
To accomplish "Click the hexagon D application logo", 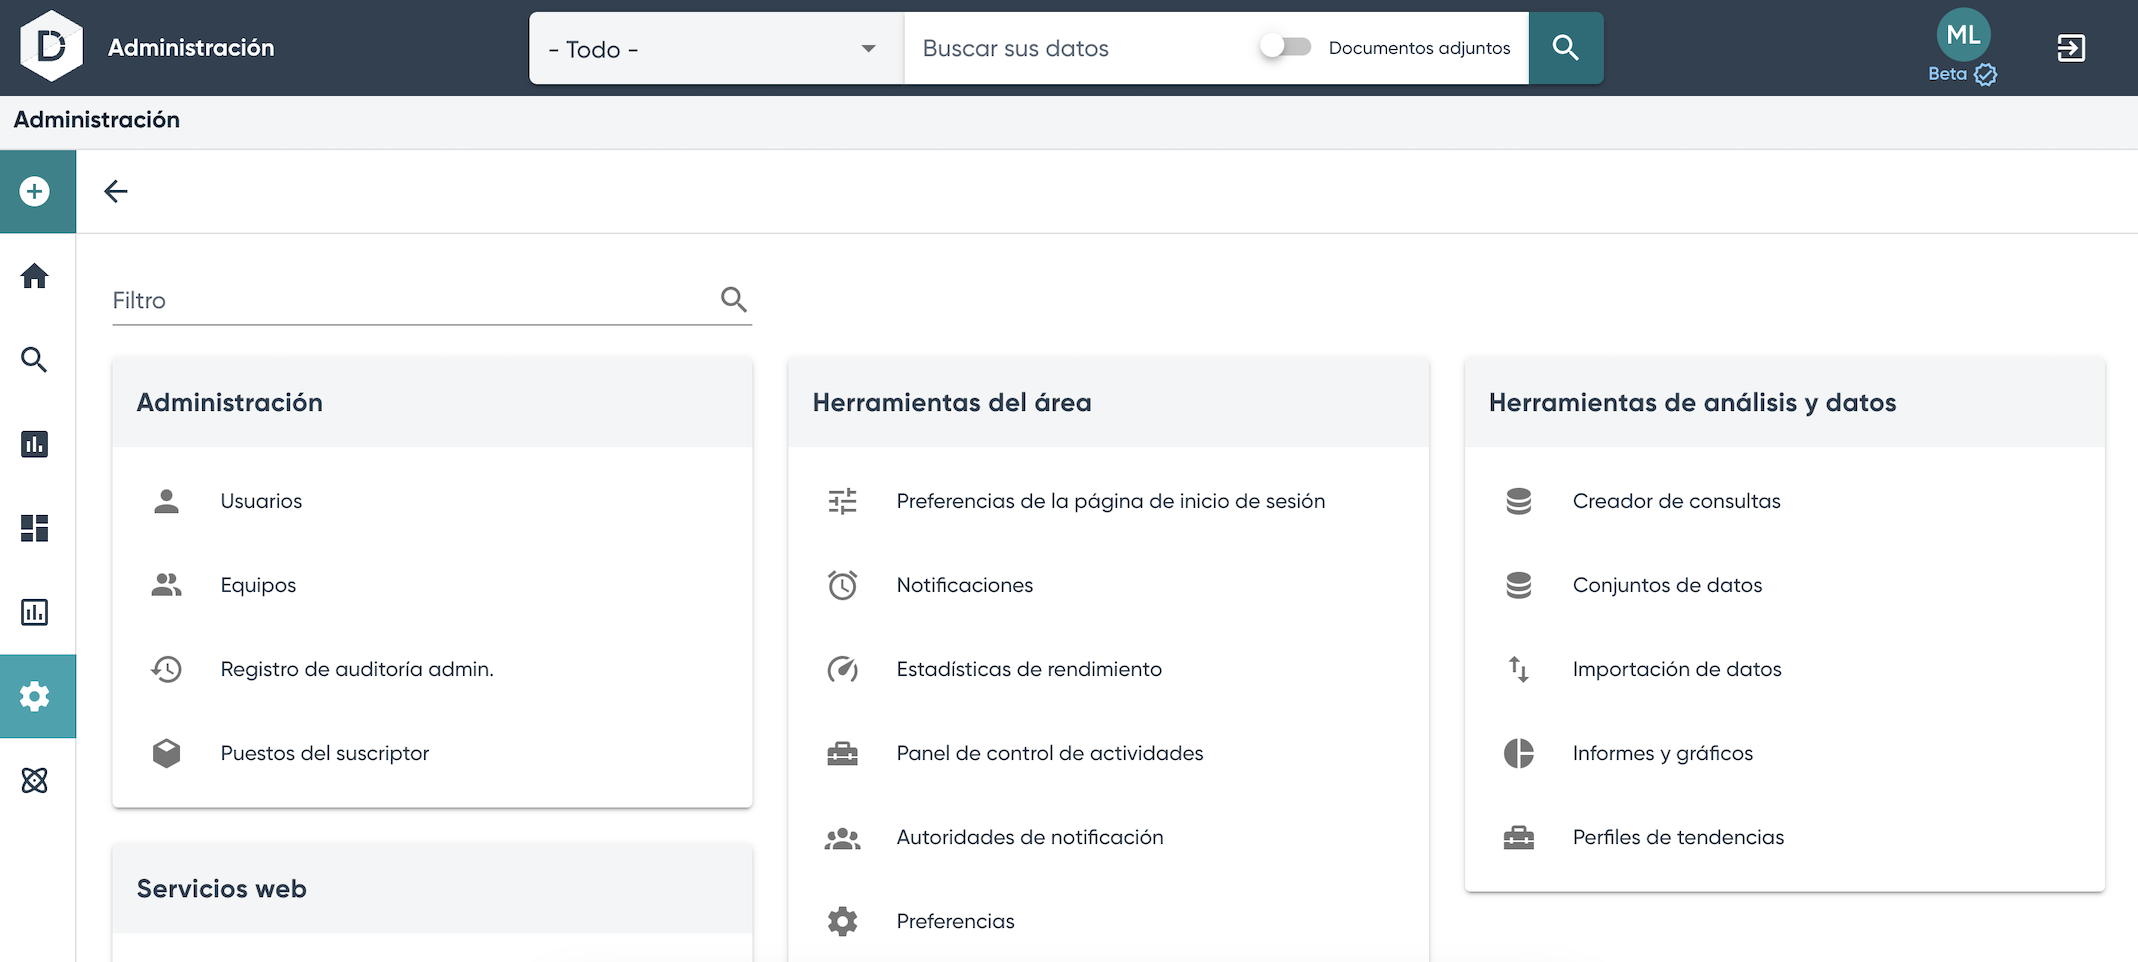I will pos(51,46).
